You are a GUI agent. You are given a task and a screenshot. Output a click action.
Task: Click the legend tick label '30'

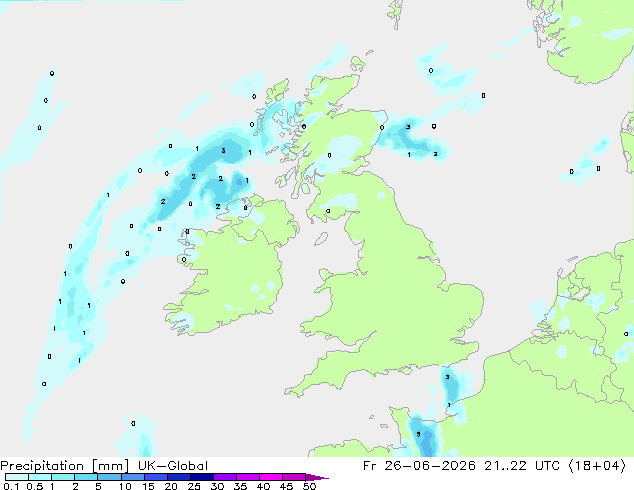click(217, 486)
